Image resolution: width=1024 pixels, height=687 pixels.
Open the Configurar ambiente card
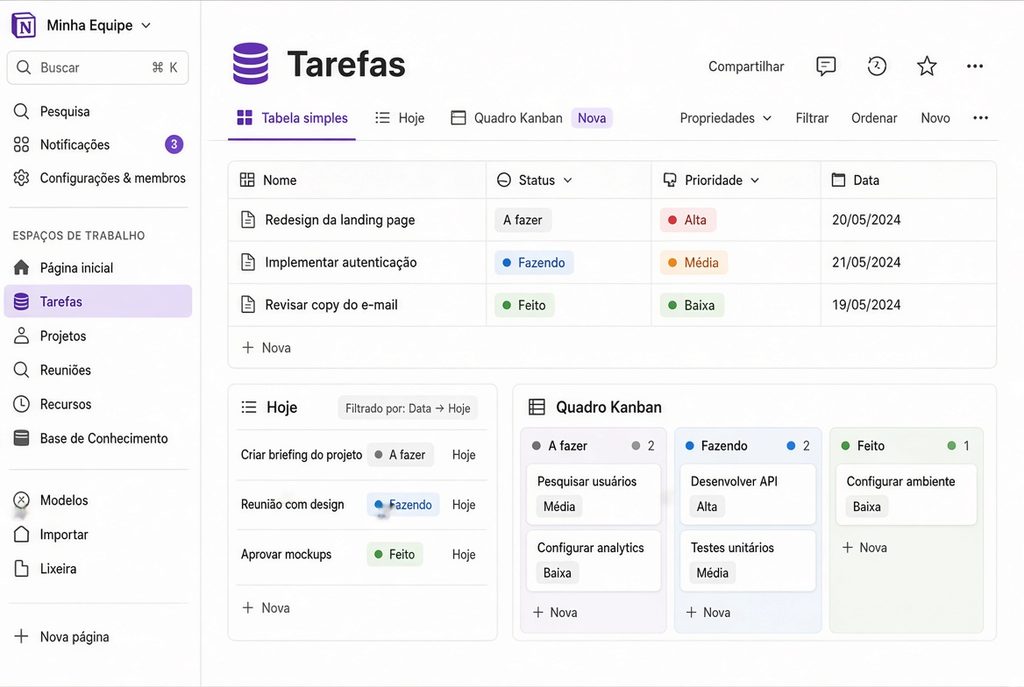pos(906,494)
